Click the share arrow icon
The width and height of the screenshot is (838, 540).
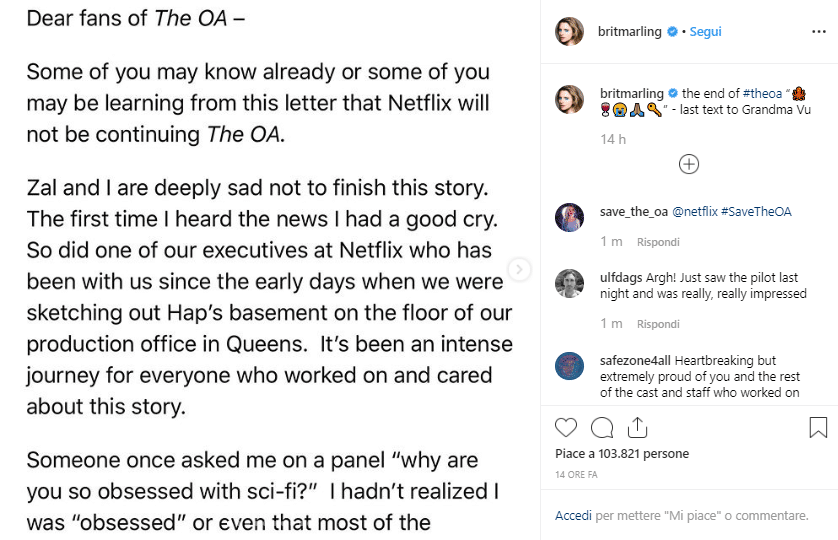[x=636, y=428]
